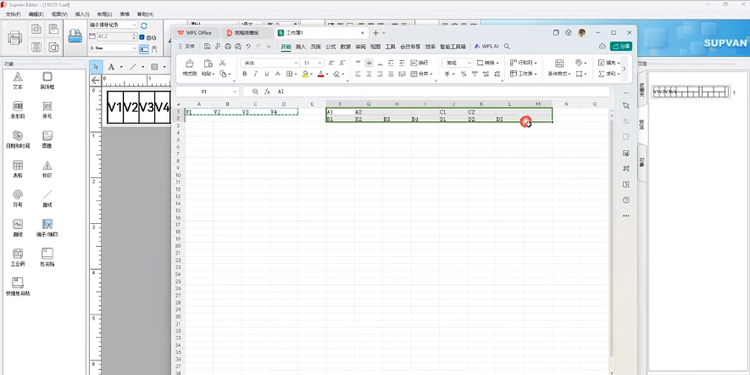Click the large printer icon in Supvan toolbar
The width and height of the screenshot is (750, 375).
[x=15, y=37]
